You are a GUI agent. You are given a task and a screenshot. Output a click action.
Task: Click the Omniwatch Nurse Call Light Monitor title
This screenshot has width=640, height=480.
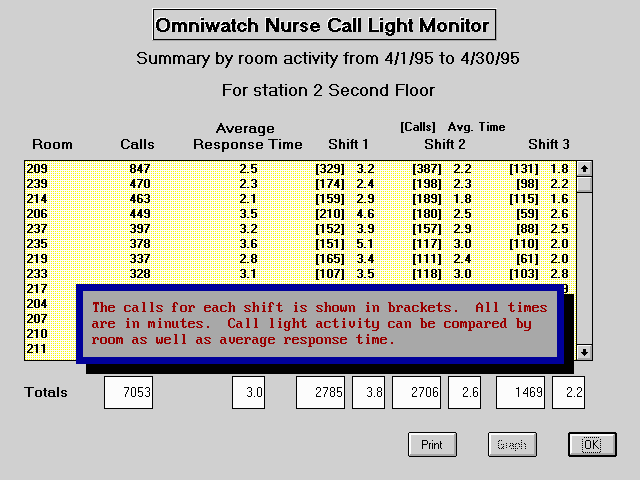pyautogui.click(x=324, y=25)
